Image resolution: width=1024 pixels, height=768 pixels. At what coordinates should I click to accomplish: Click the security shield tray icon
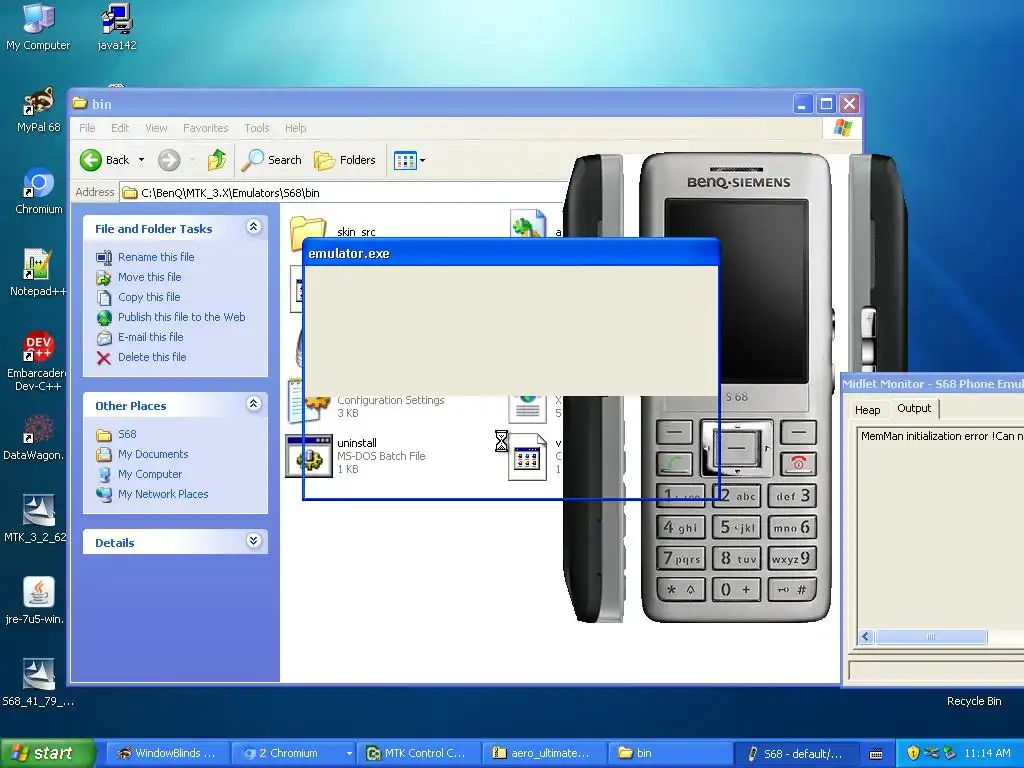tap(913, 753)
